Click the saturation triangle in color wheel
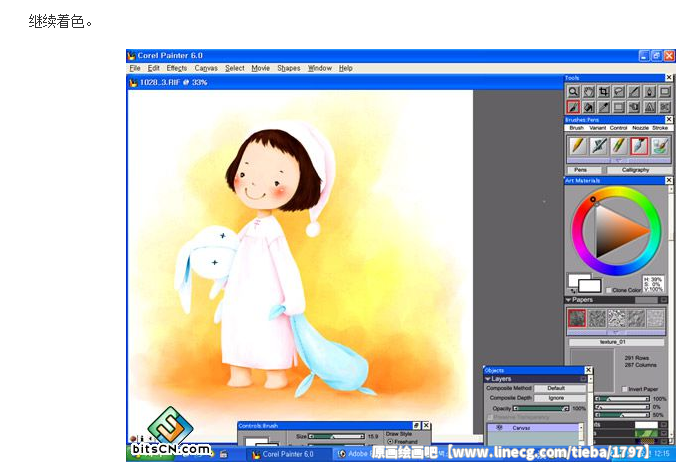This screenshot has height=471, width=690. click(616, 231)
